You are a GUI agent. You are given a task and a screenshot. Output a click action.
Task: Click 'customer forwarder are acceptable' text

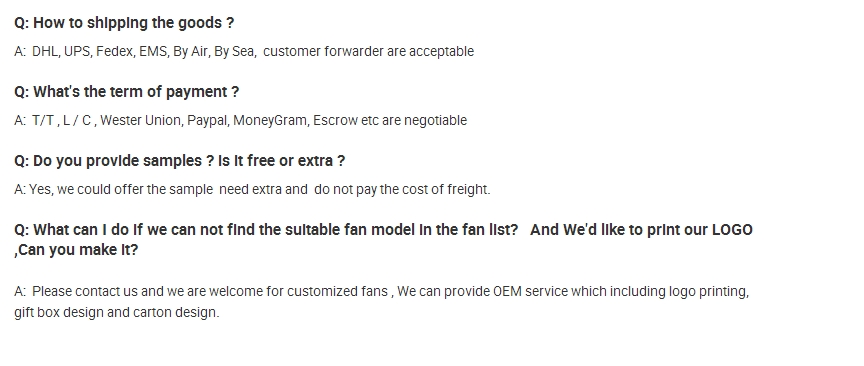369,51
